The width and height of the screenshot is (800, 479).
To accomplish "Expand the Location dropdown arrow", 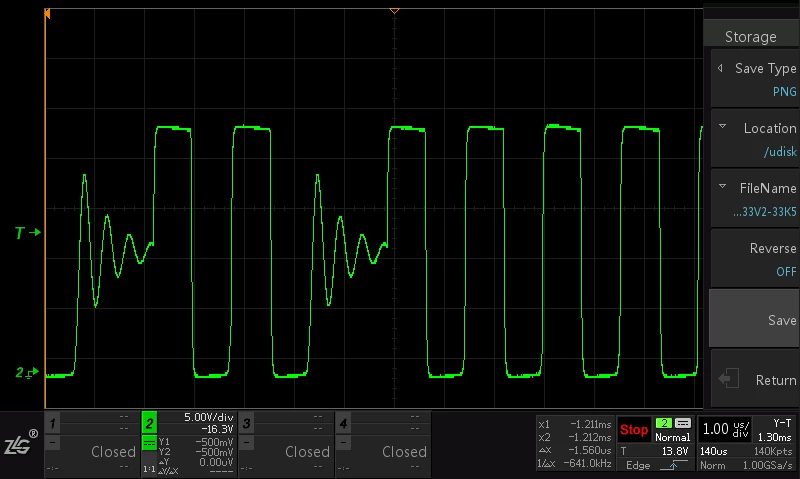I will pos(722,127).
